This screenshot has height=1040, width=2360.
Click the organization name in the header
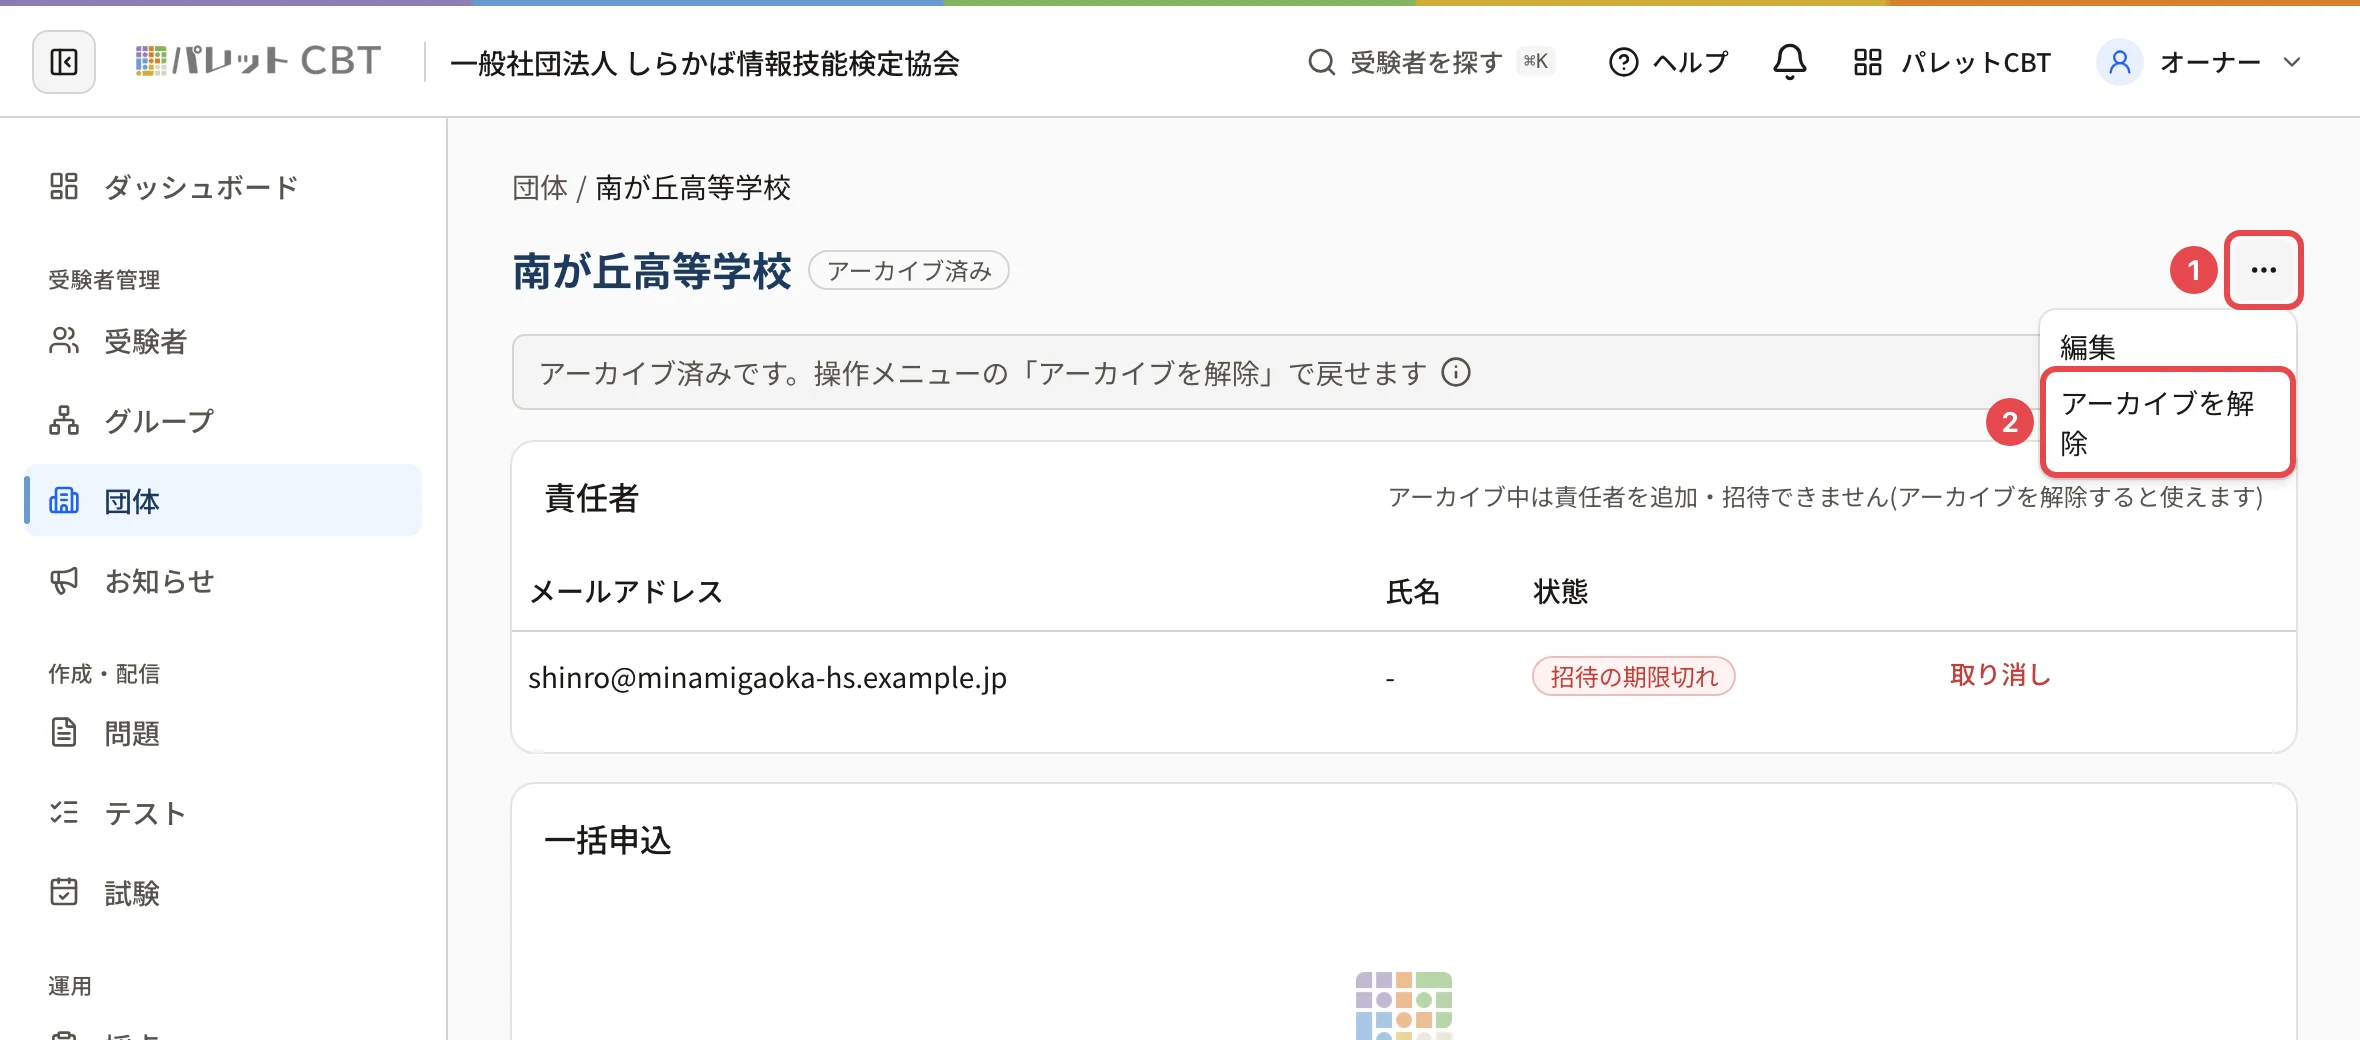point(705,63)
